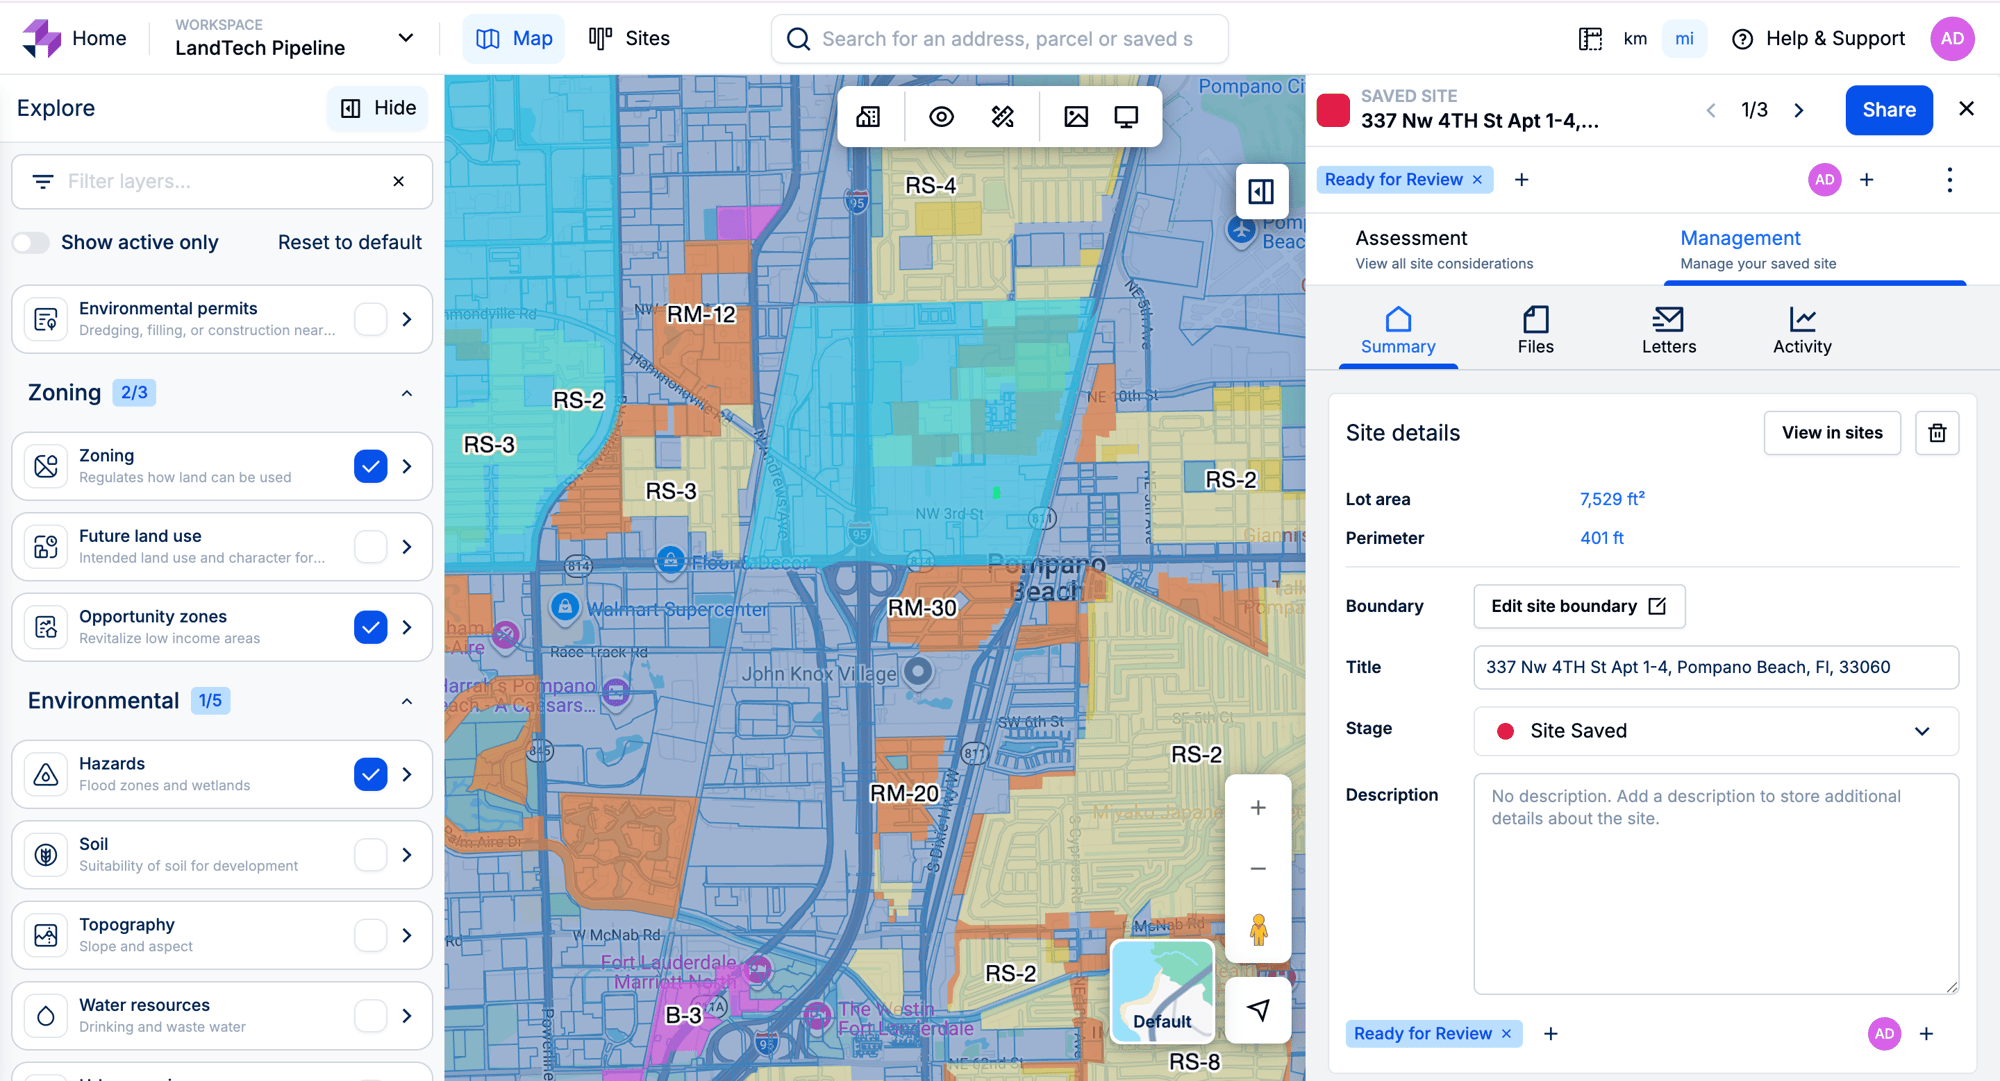Toggle Show active only switch
2000x1081 pixels.
point(31,242)
